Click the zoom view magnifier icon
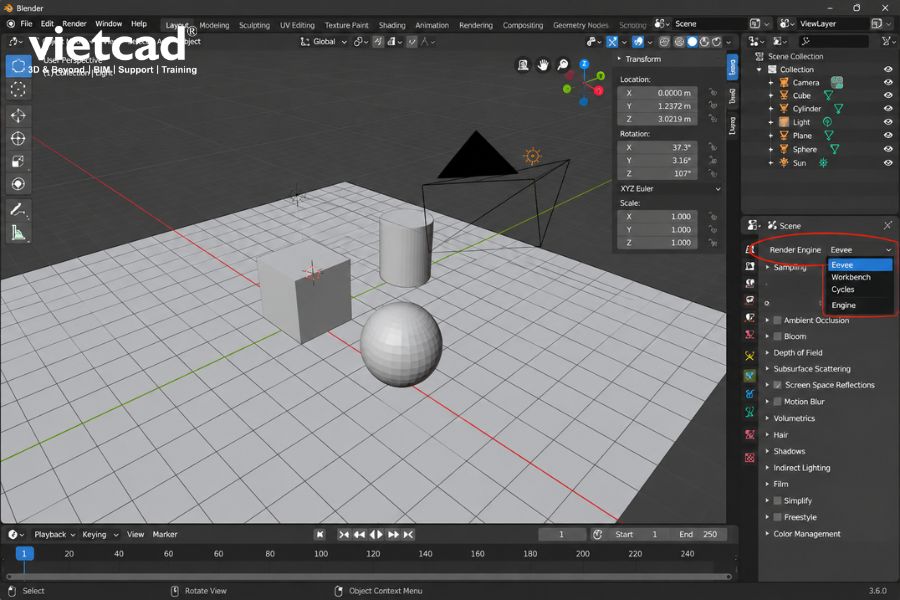Screen dimensions: 900x600 click(563, 65)
